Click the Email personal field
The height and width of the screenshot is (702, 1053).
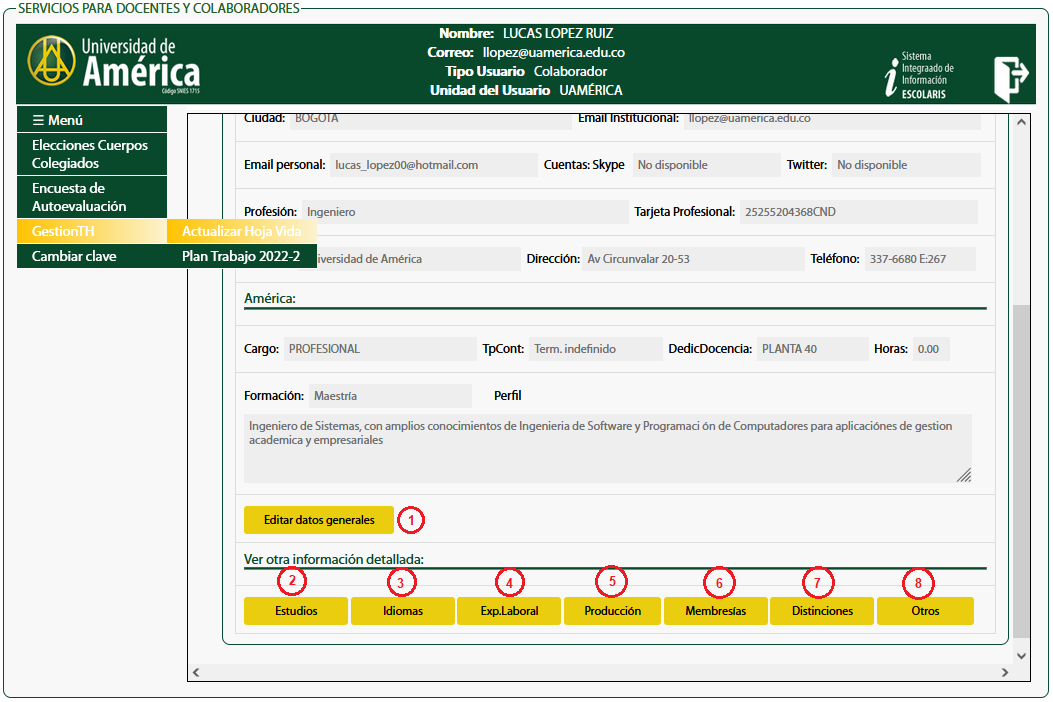click(434, 165)
